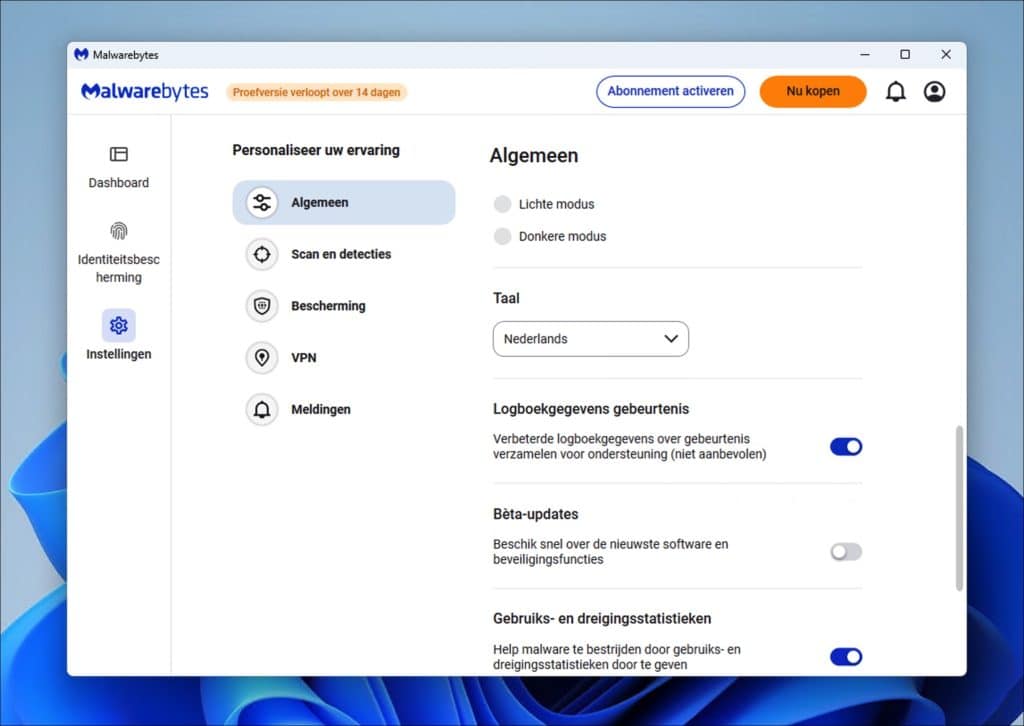Click the Dashboard panel icon

coord(119,154)
